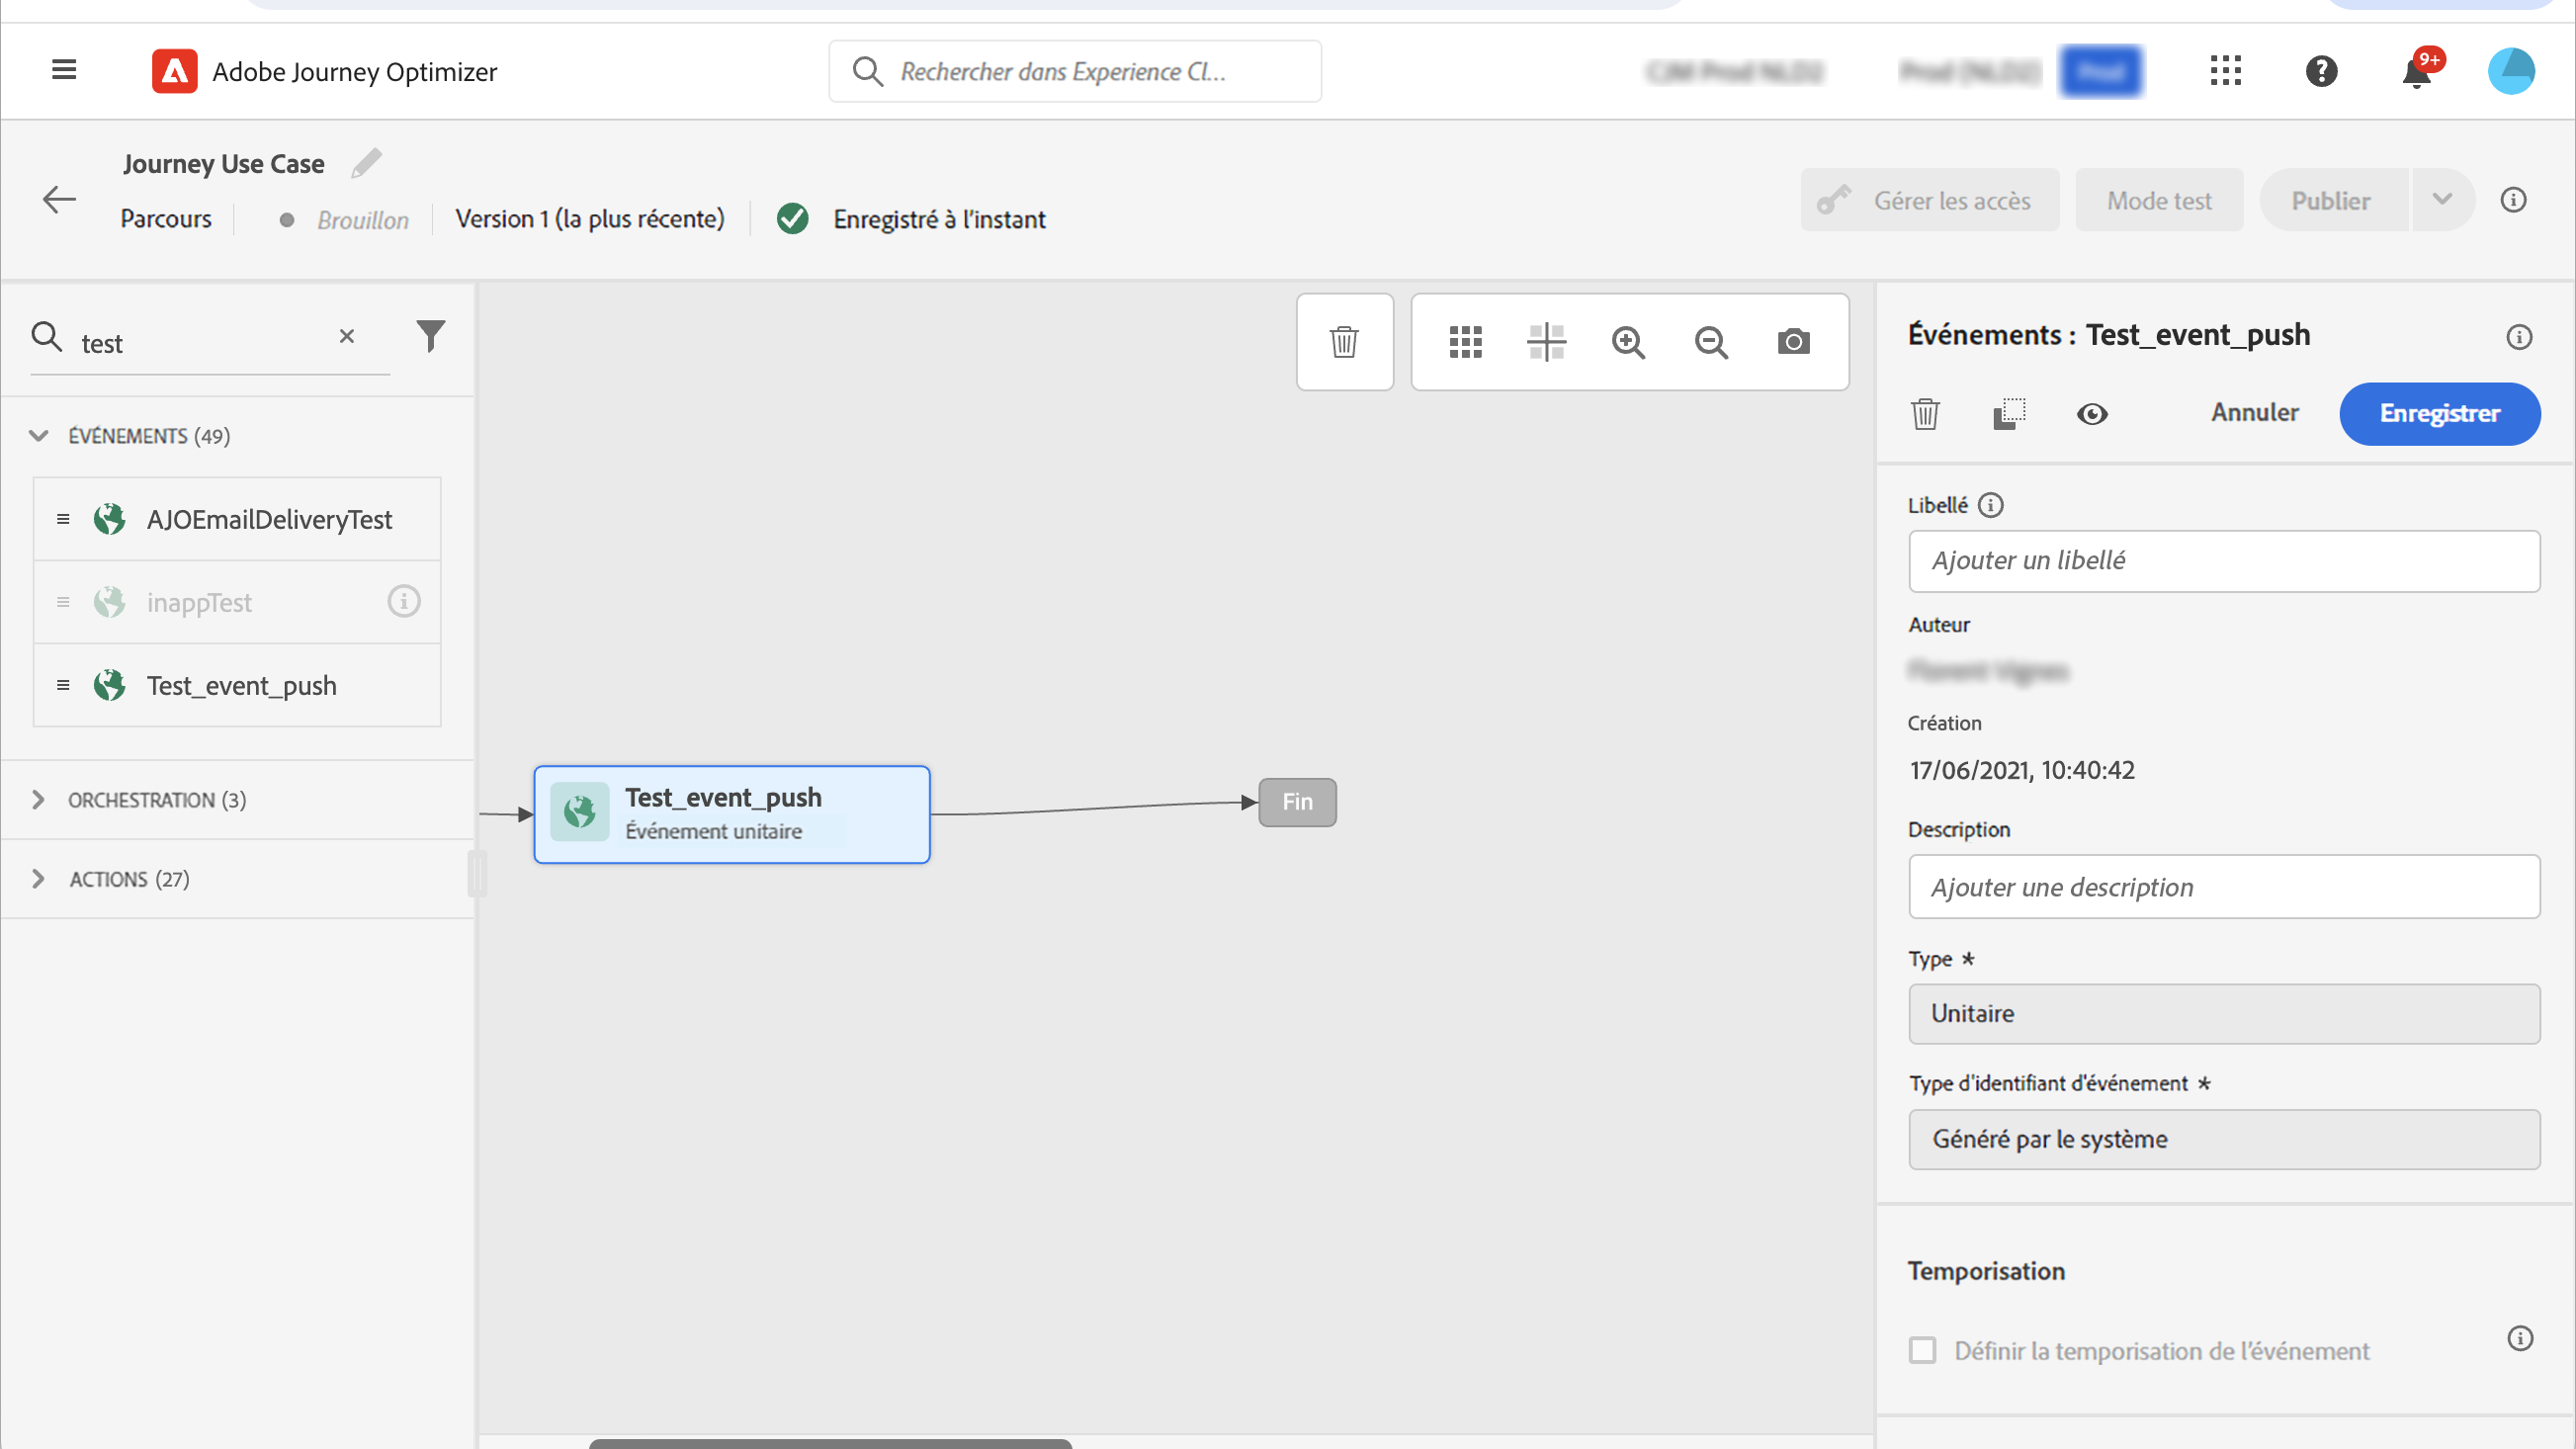Click the Libellé input field
The height and width of the screenshot is (1449, 2576).
(x=2224, y=561)
